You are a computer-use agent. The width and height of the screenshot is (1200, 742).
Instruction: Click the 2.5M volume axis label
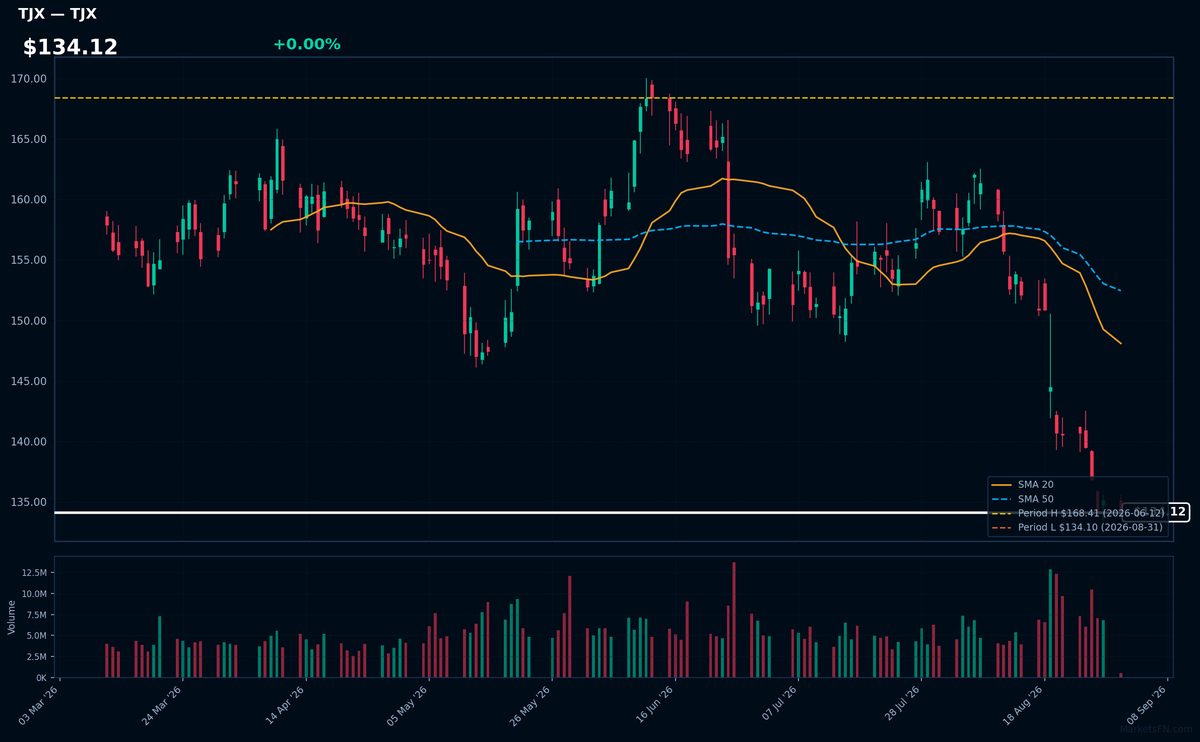point(35,657)
